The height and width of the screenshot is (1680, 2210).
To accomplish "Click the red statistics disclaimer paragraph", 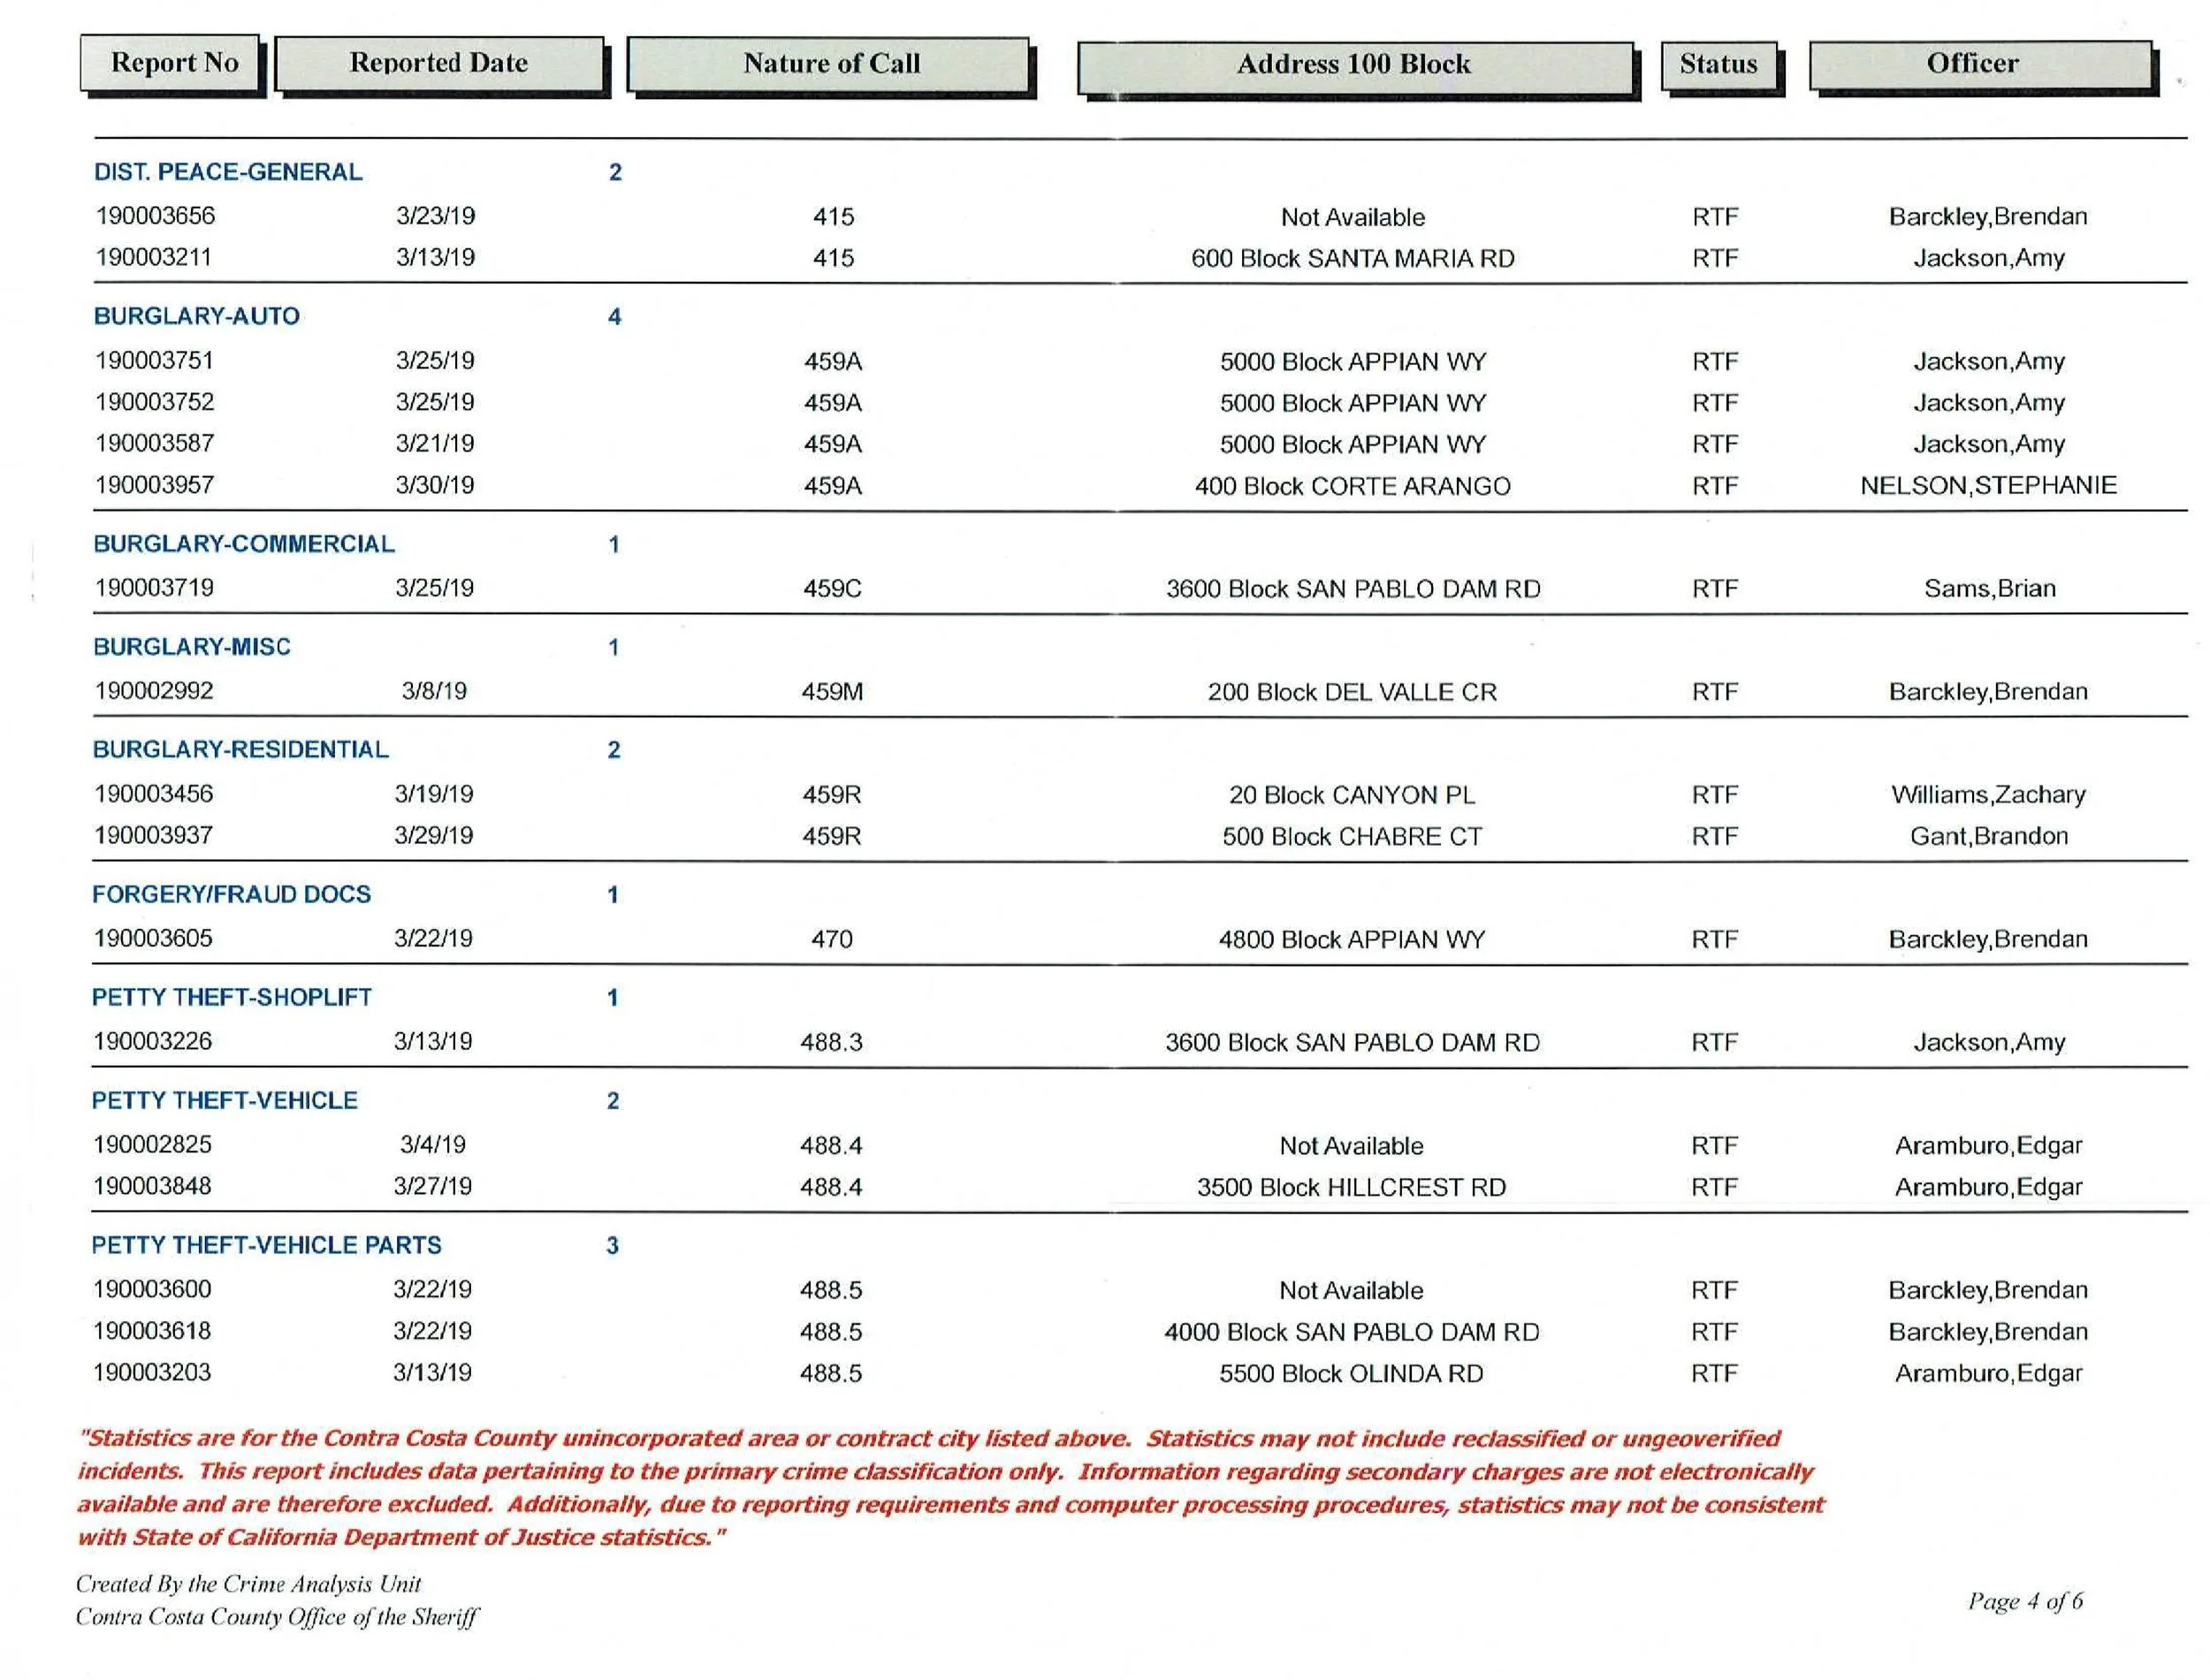I will tap(950, 1488).
